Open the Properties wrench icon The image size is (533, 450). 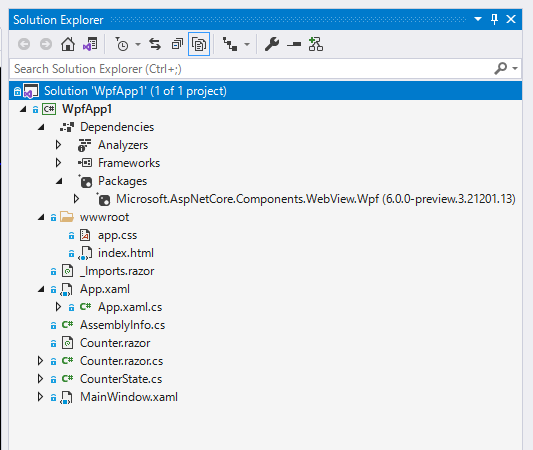272,45
